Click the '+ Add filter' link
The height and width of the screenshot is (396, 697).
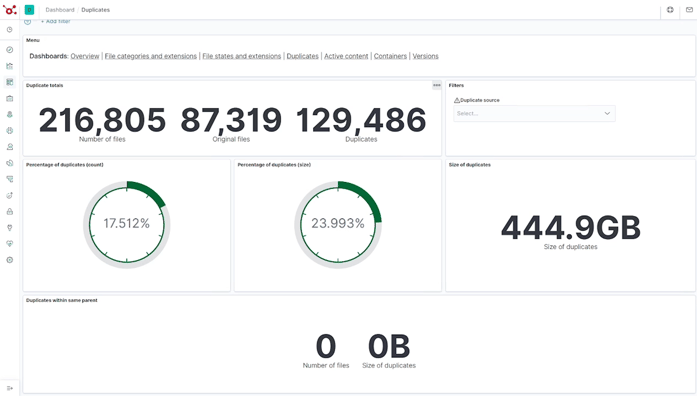[x=56, y=21]
